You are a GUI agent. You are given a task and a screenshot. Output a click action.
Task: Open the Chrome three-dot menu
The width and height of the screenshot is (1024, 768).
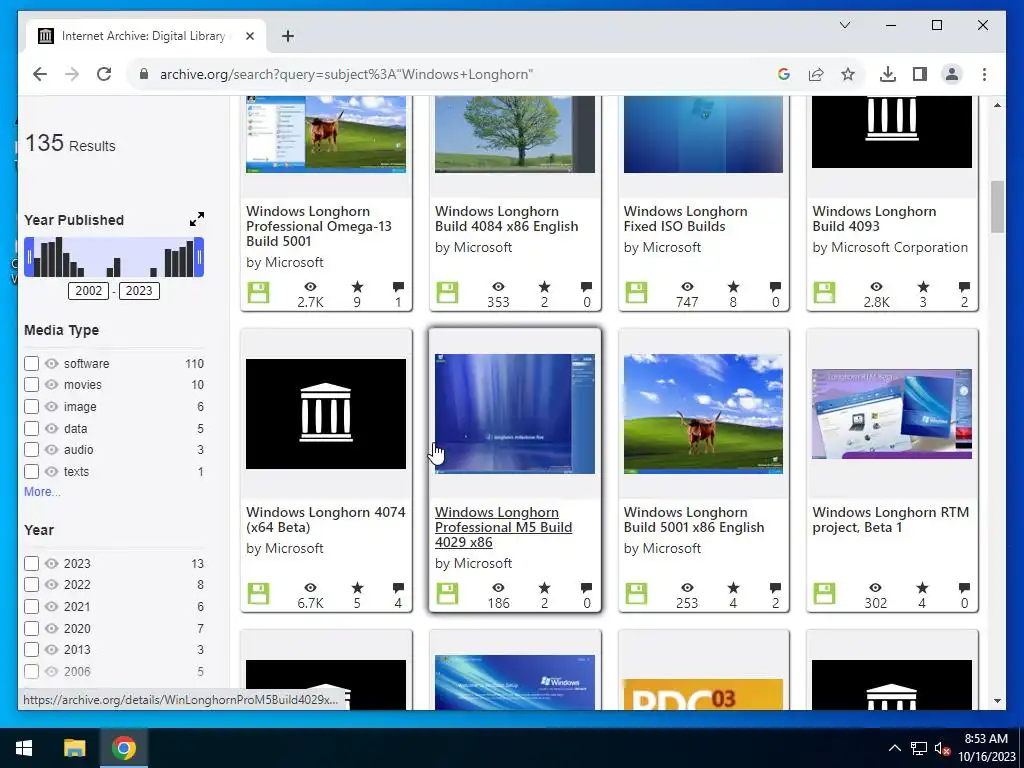984,74
